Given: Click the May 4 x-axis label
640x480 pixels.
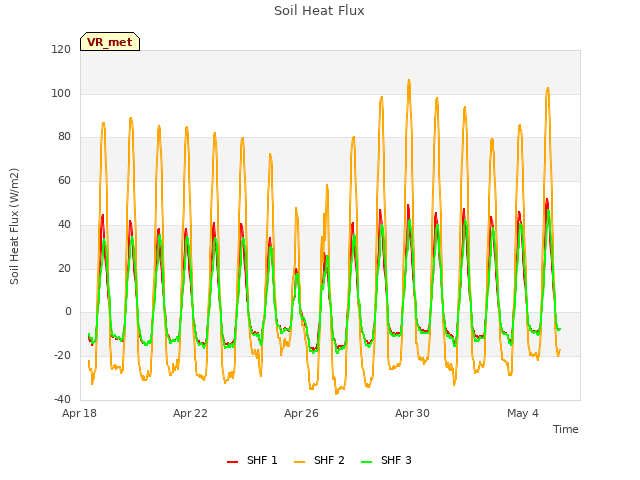Looking at the screenshot, I should 523,413.
